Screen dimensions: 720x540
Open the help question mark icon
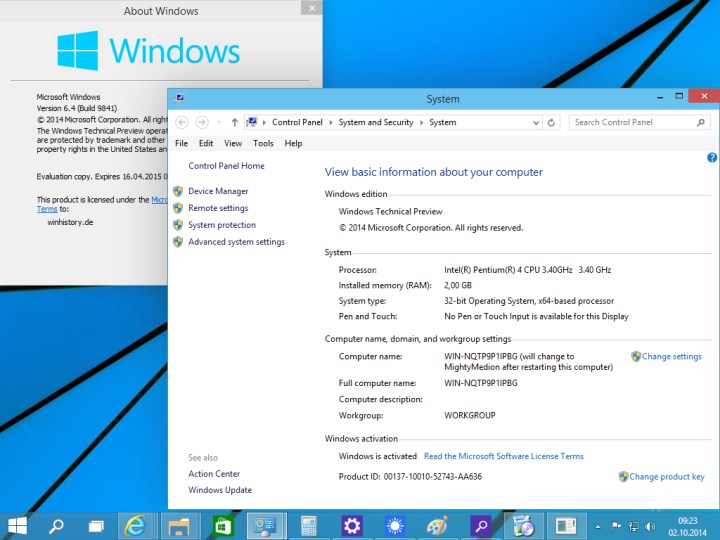click(x=712, y=158)
